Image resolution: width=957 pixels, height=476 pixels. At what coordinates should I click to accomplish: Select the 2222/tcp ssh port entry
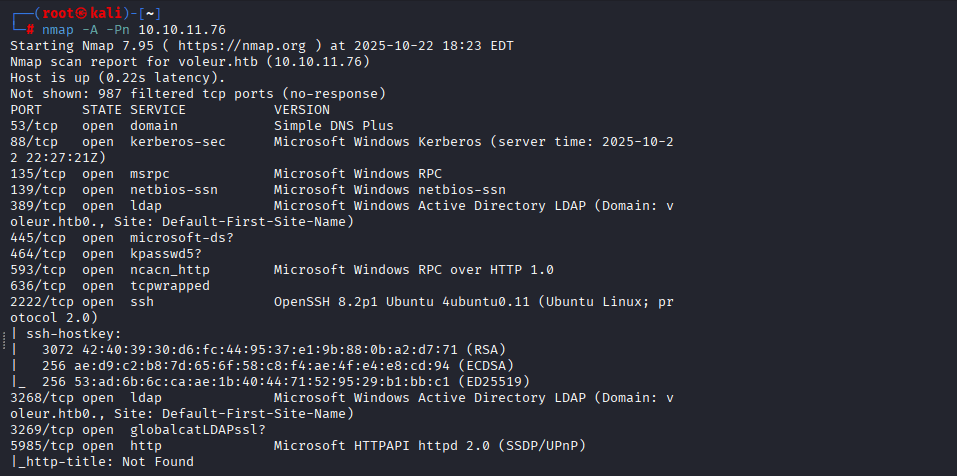pos(42,302)
